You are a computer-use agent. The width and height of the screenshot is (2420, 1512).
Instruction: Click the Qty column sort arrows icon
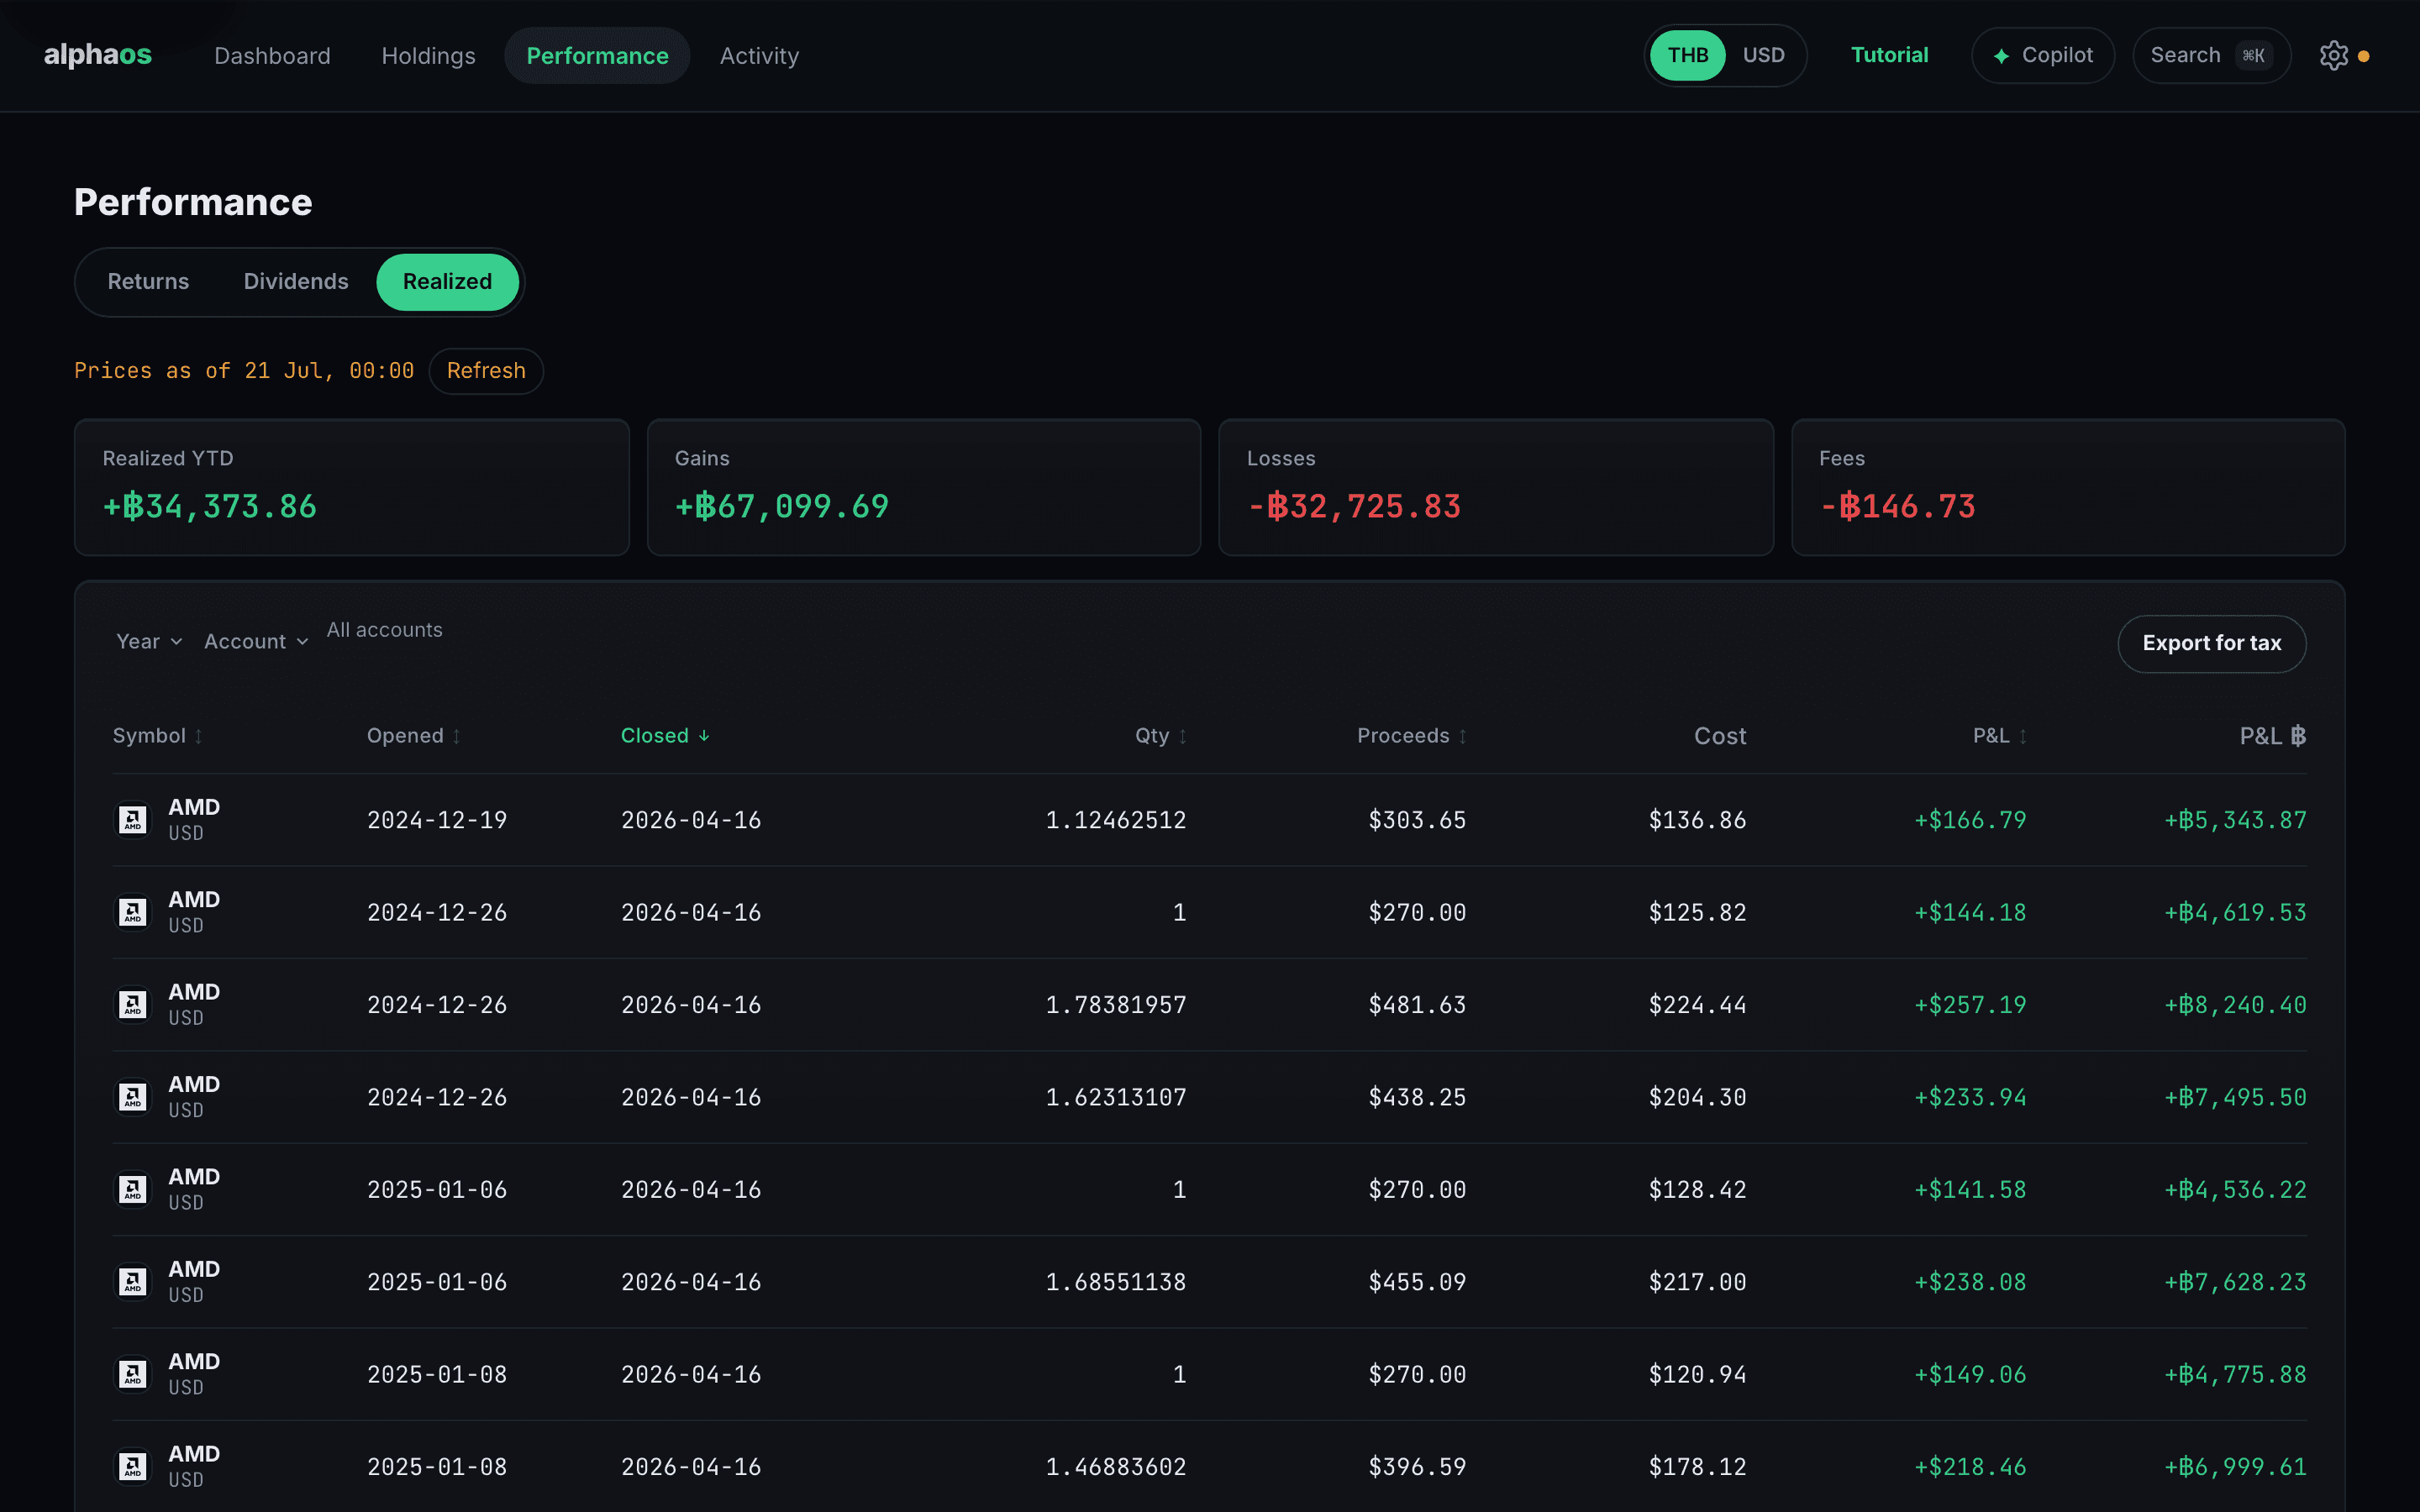[x=1182, y=736]
